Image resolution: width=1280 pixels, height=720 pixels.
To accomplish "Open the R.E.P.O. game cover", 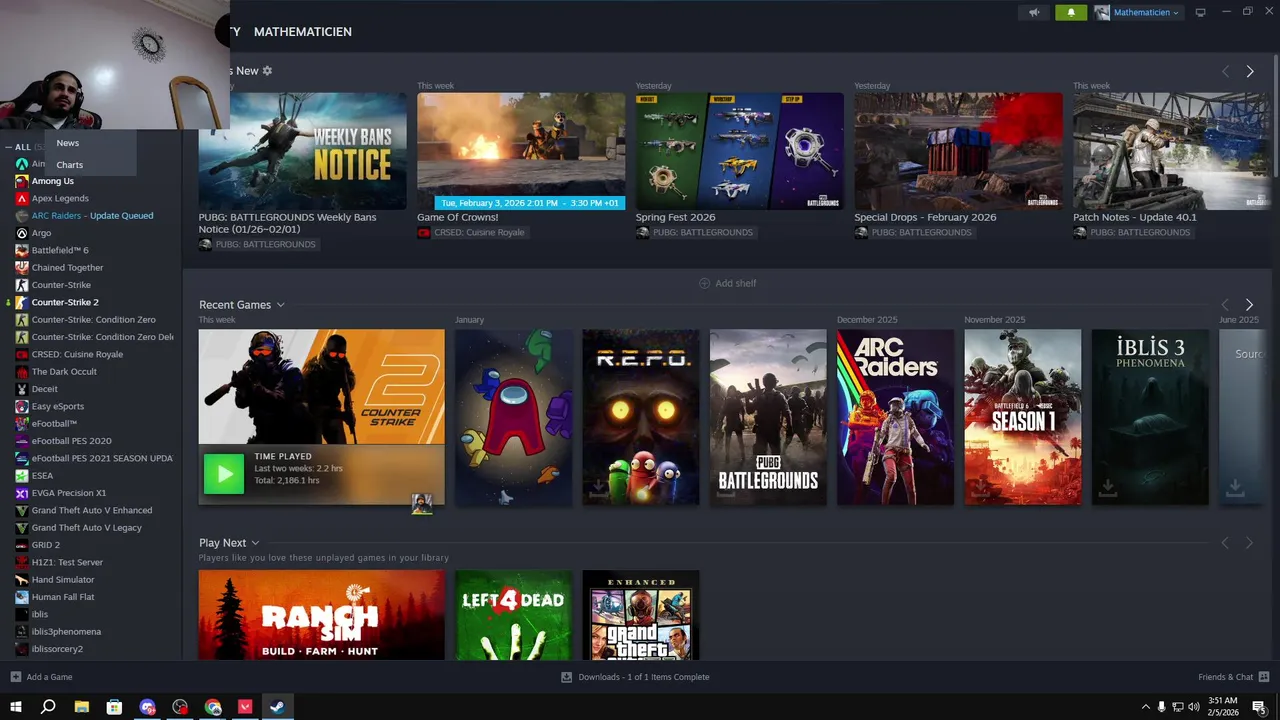I will (x=641, y=417).
